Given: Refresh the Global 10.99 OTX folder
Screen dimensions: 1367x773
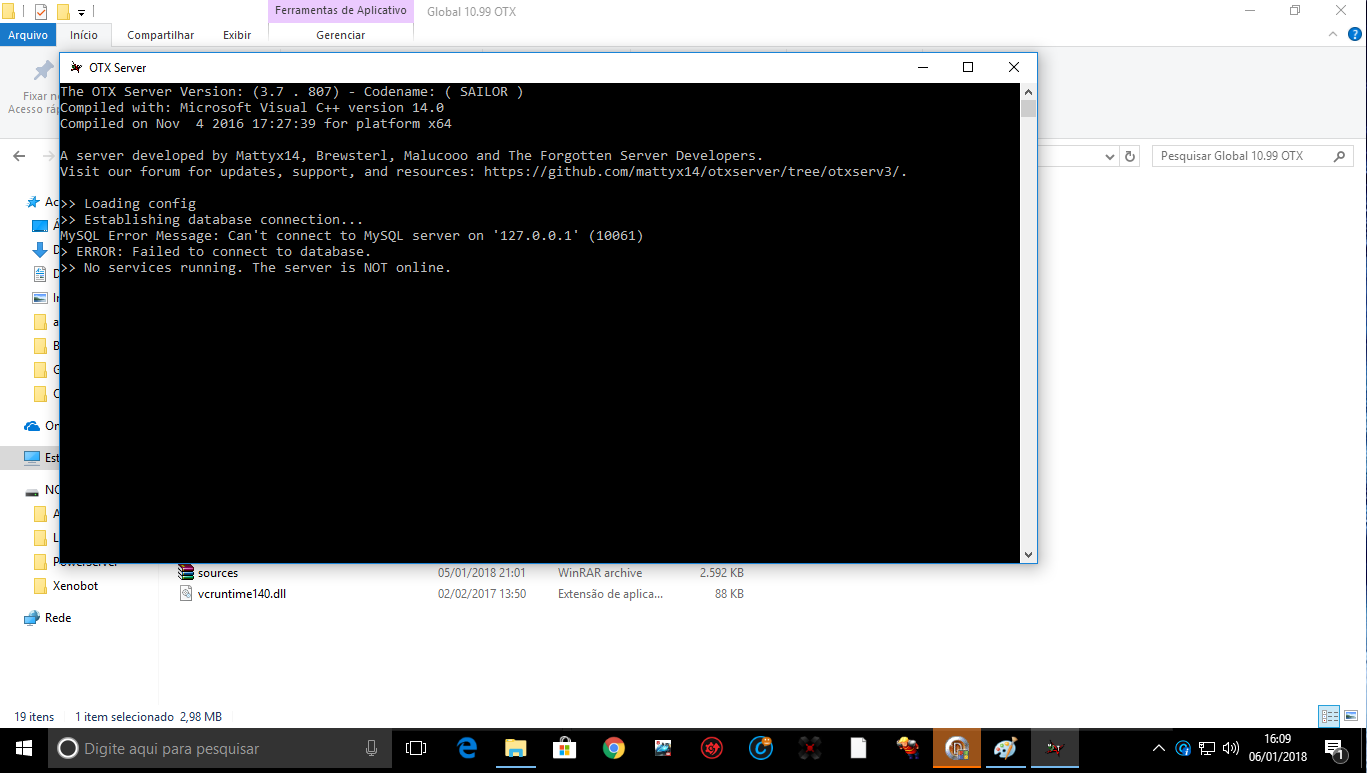Looking at the screenshot, I should coord(1130,156).
